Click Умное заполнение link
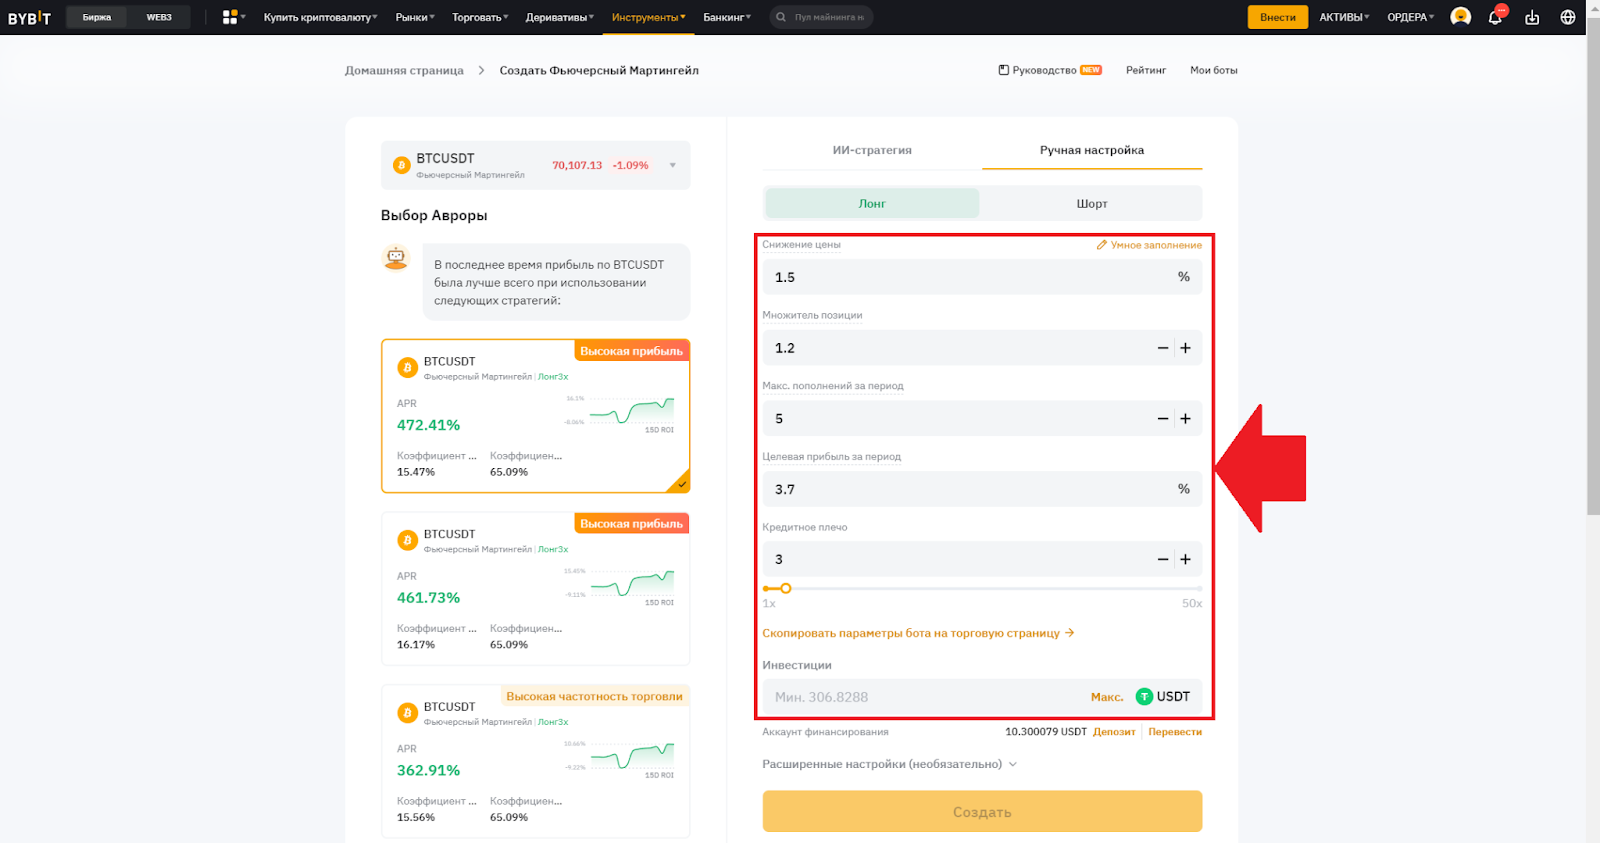Viewport: 1600px width, 843px height. (x=1149, y=245)
